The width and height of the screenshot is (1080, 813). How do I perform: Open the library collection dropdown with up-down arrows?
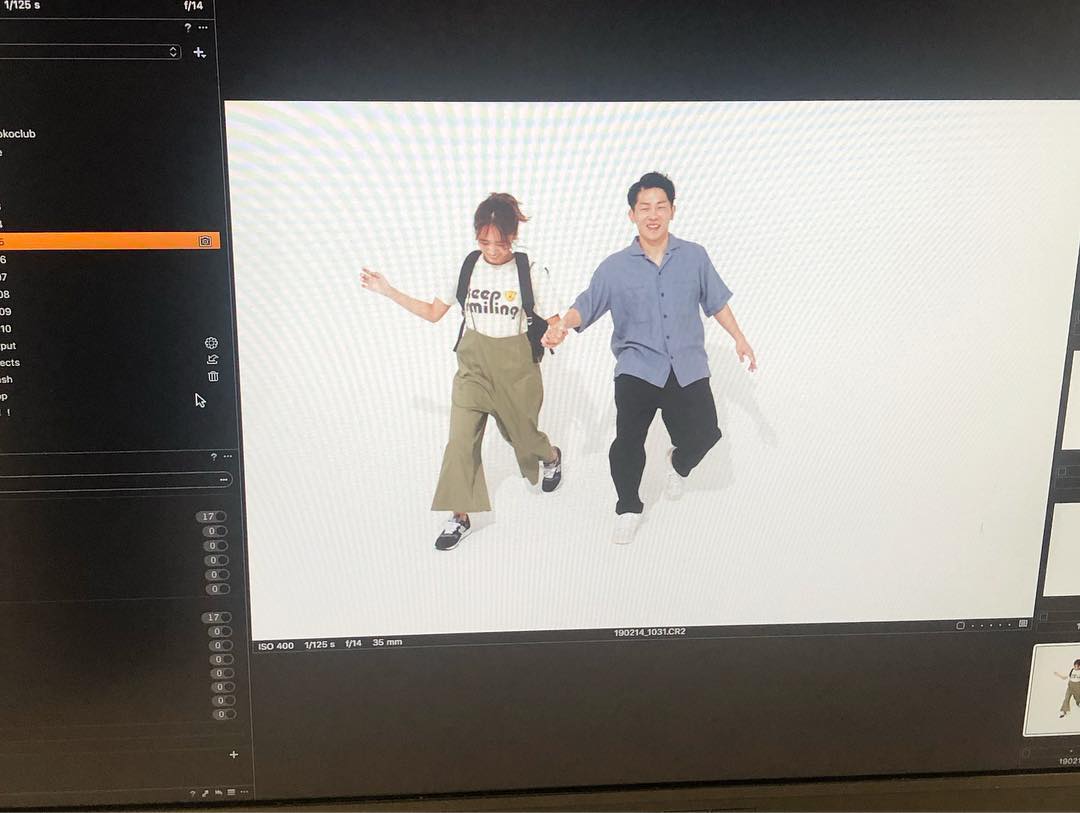pos(173,52)
